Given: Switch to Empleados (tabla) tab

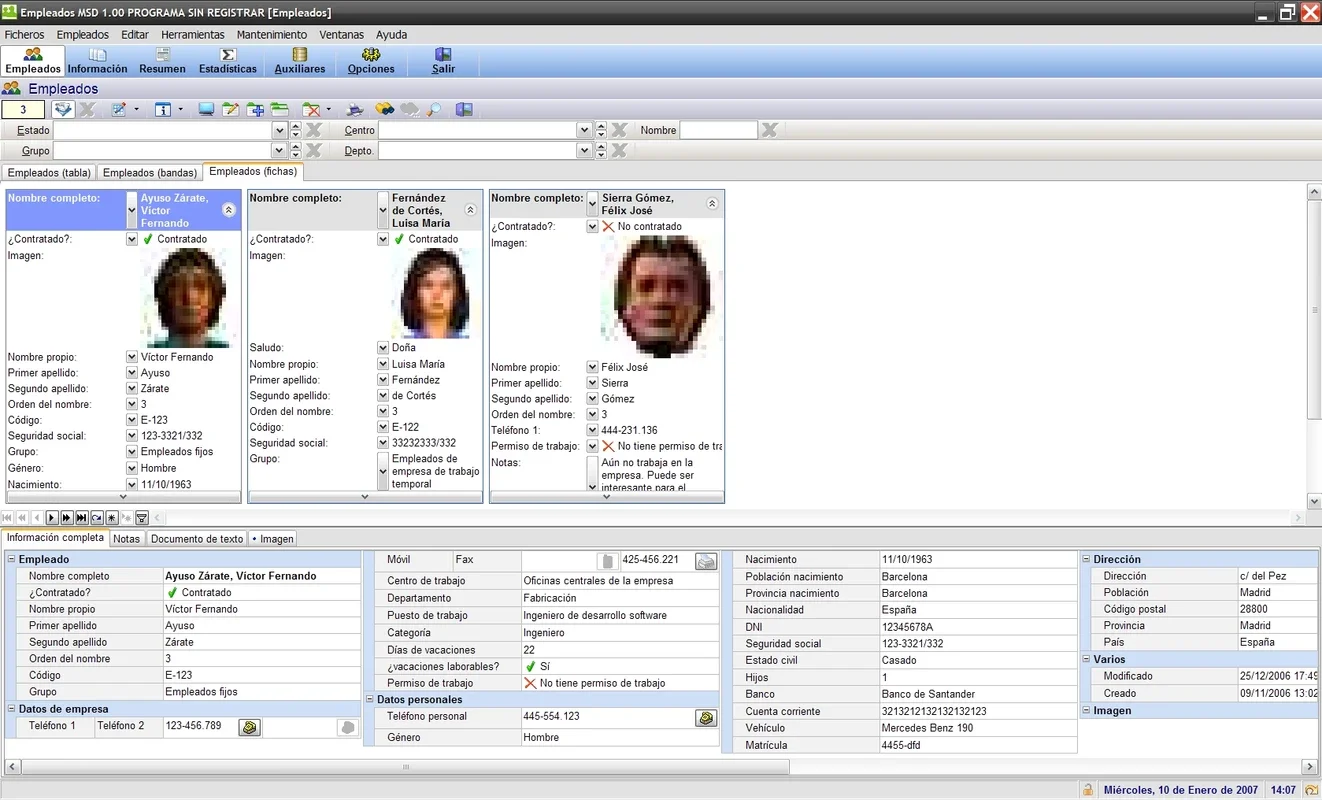Looking at the screenshot, I should click(x=49, y=173).
